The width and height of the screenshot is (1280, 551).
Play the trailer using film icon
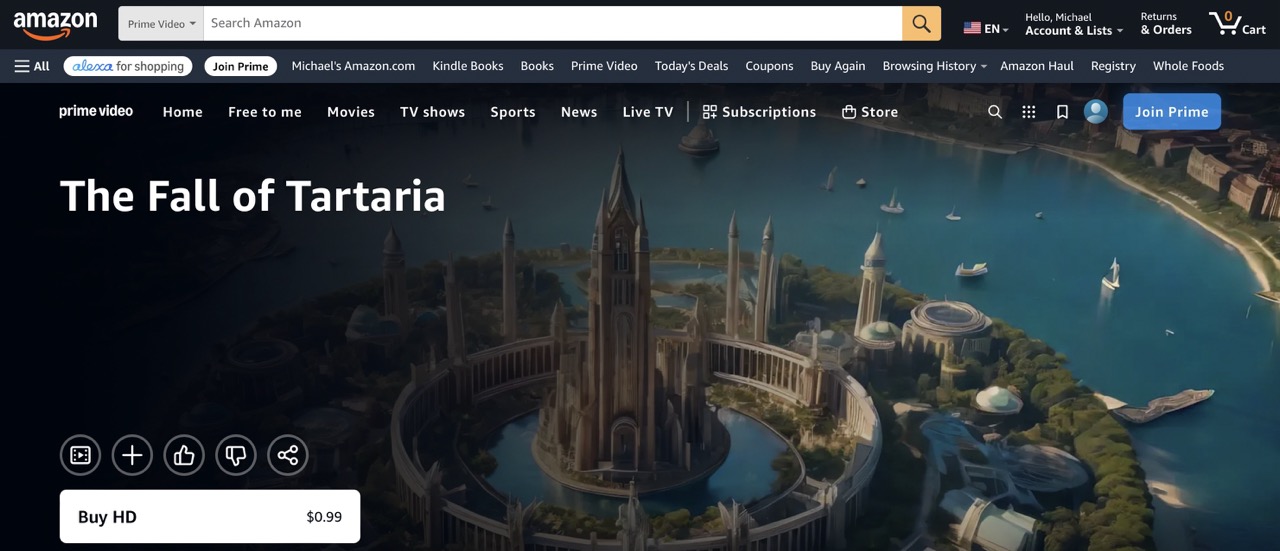coord(80,456)
